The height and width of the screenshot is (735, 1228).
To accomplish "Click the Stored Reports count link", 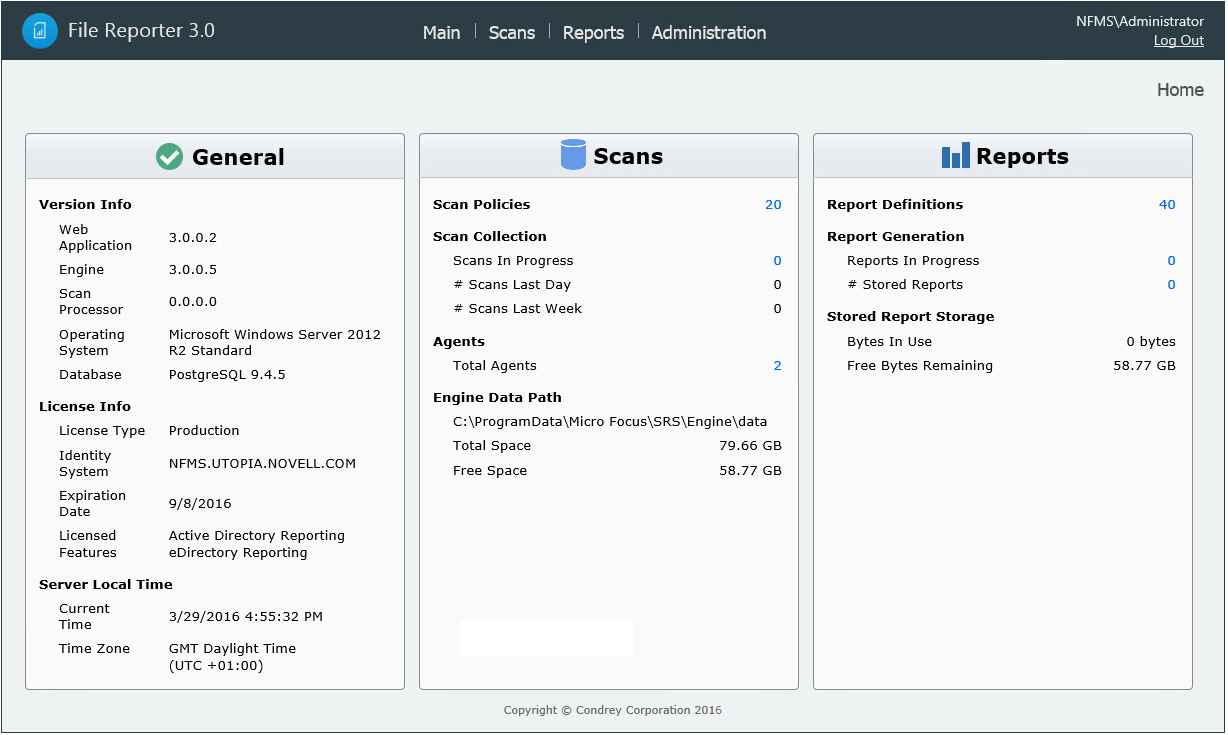I will (1171, 285).
